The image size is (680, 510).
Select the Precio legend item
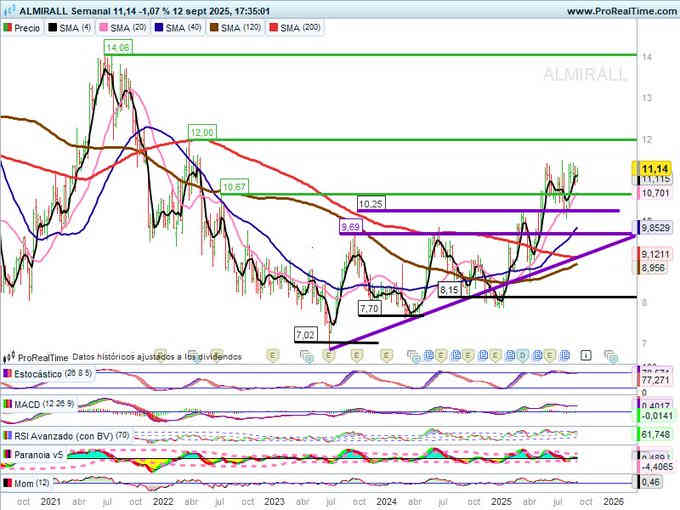(x=22, y=28)
